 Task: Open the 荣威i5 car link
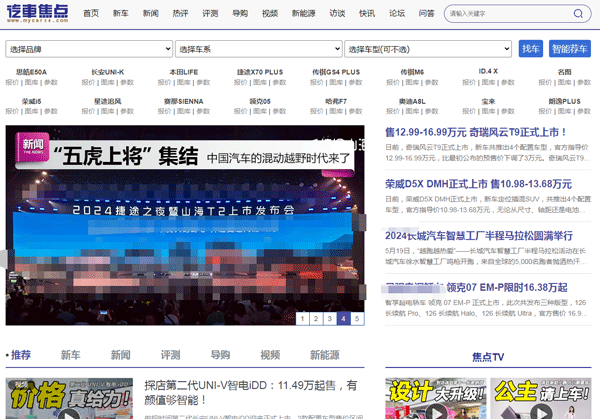(x=31, y=101)
